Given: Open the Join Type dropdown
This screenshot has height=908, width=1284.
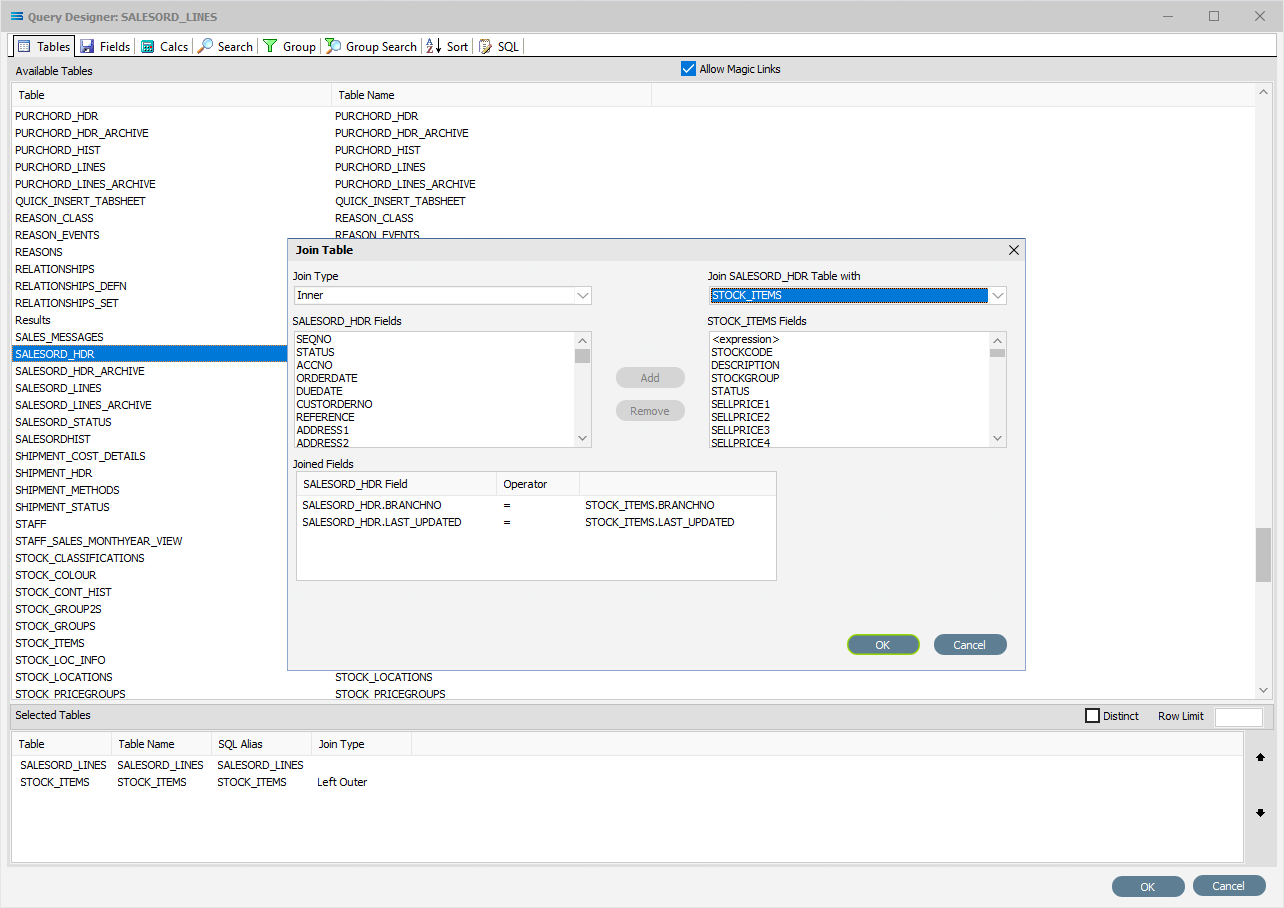Looking at the screenshot, I should coord(583,296).
